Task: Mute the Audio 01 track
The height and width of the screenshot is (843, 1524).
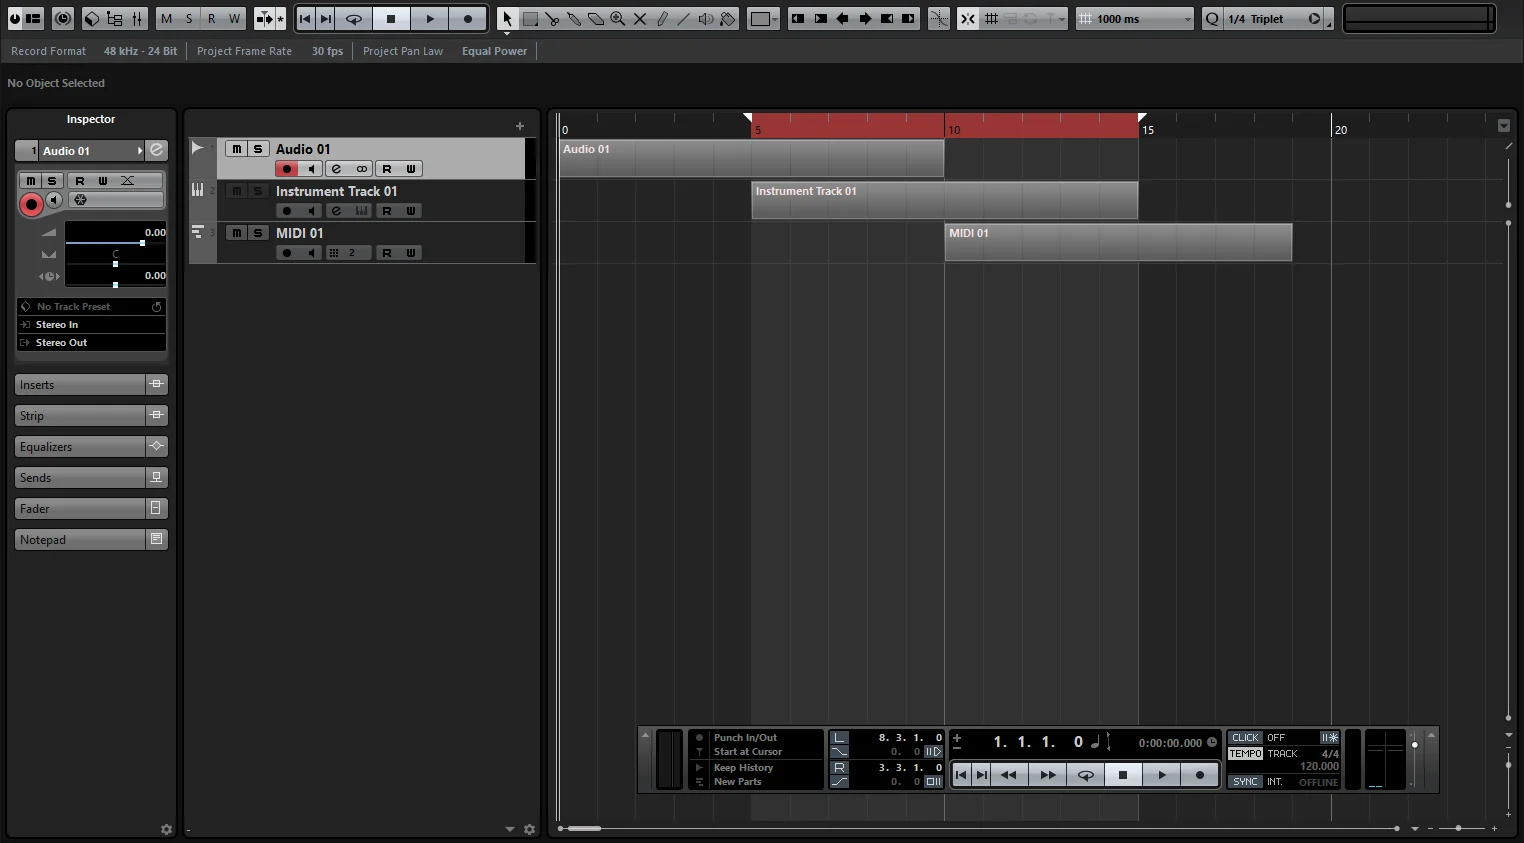Action: [237, 149]
